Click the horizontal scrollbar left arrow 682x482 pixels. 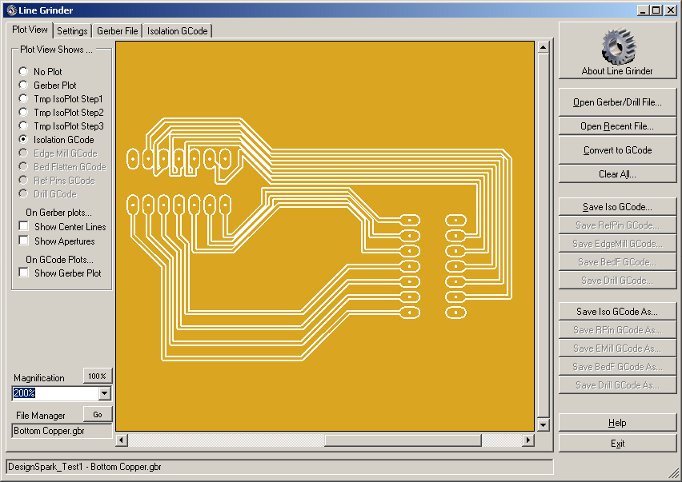[122, 439]
